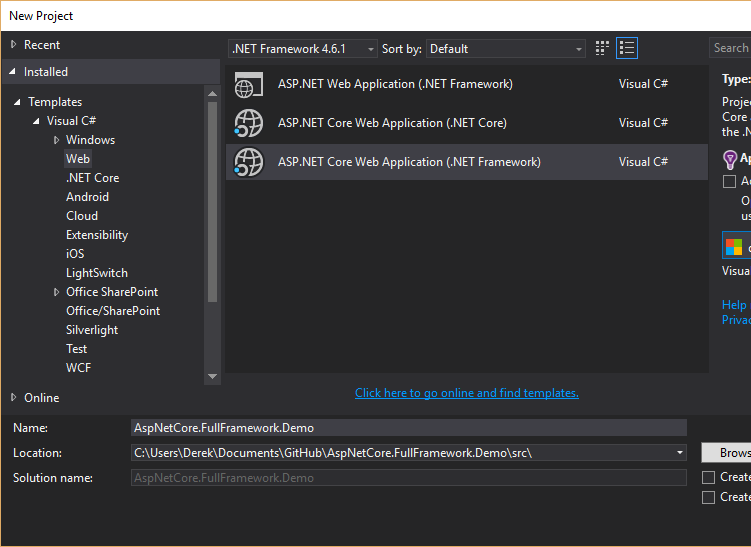Screen dimensions: 751x547
Task: Select the Extensibility template category
Action: click(x=97, y=235)
